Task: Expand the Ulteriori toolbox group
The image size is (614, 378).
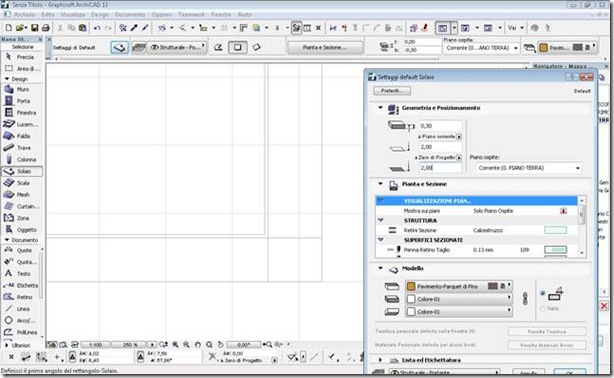Action: (x=7, y=345)
